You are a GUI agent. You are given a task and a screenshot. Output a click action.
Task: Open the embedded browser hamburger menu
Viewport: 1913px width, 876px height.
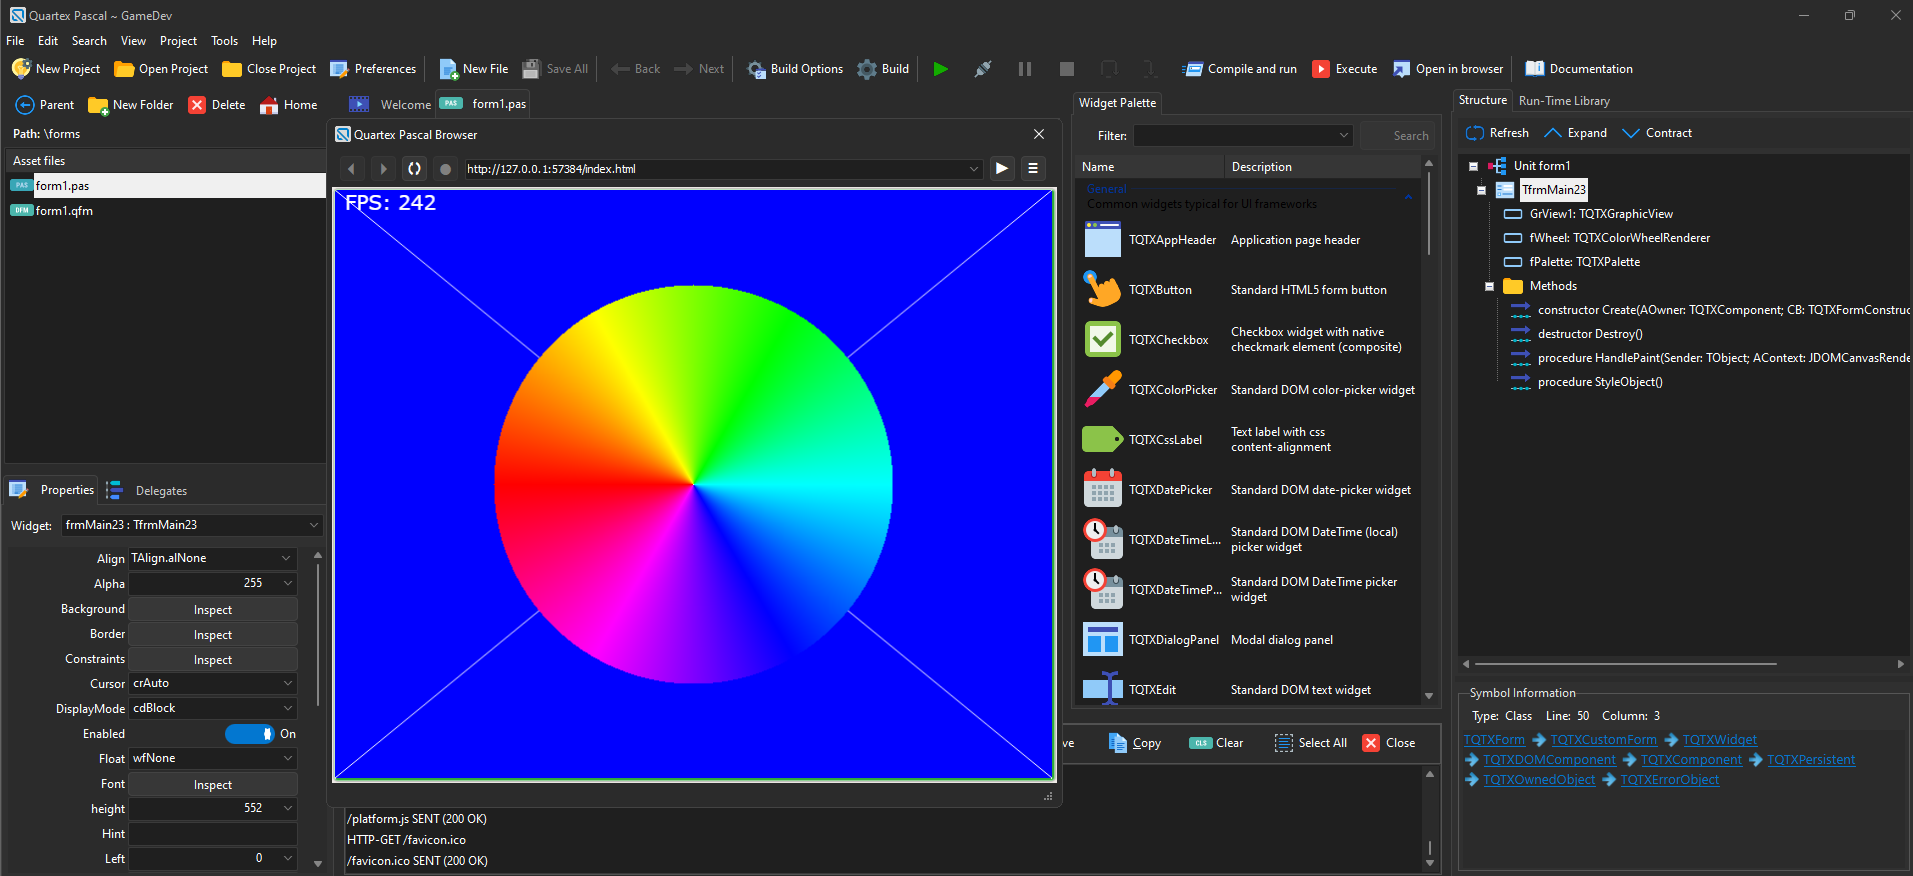click(1033, 169)
